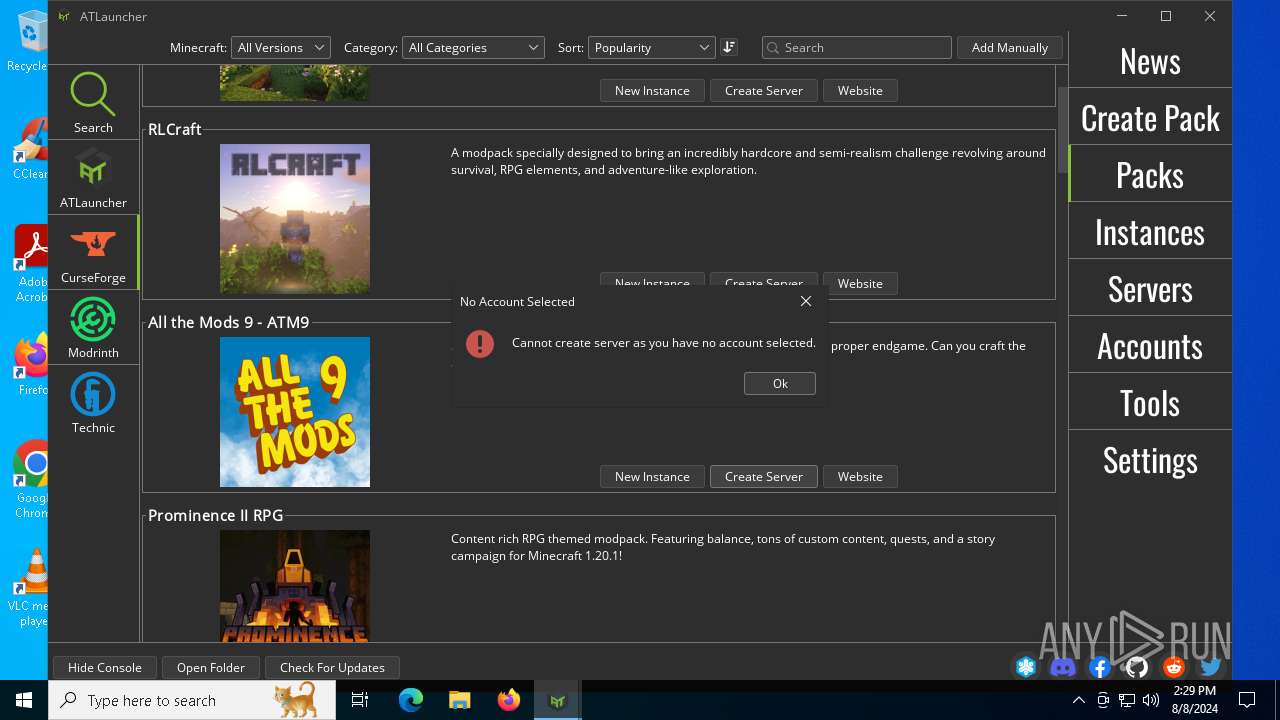
Task: Switch to the Accounts tab
Action: [x=1150, y=346]
